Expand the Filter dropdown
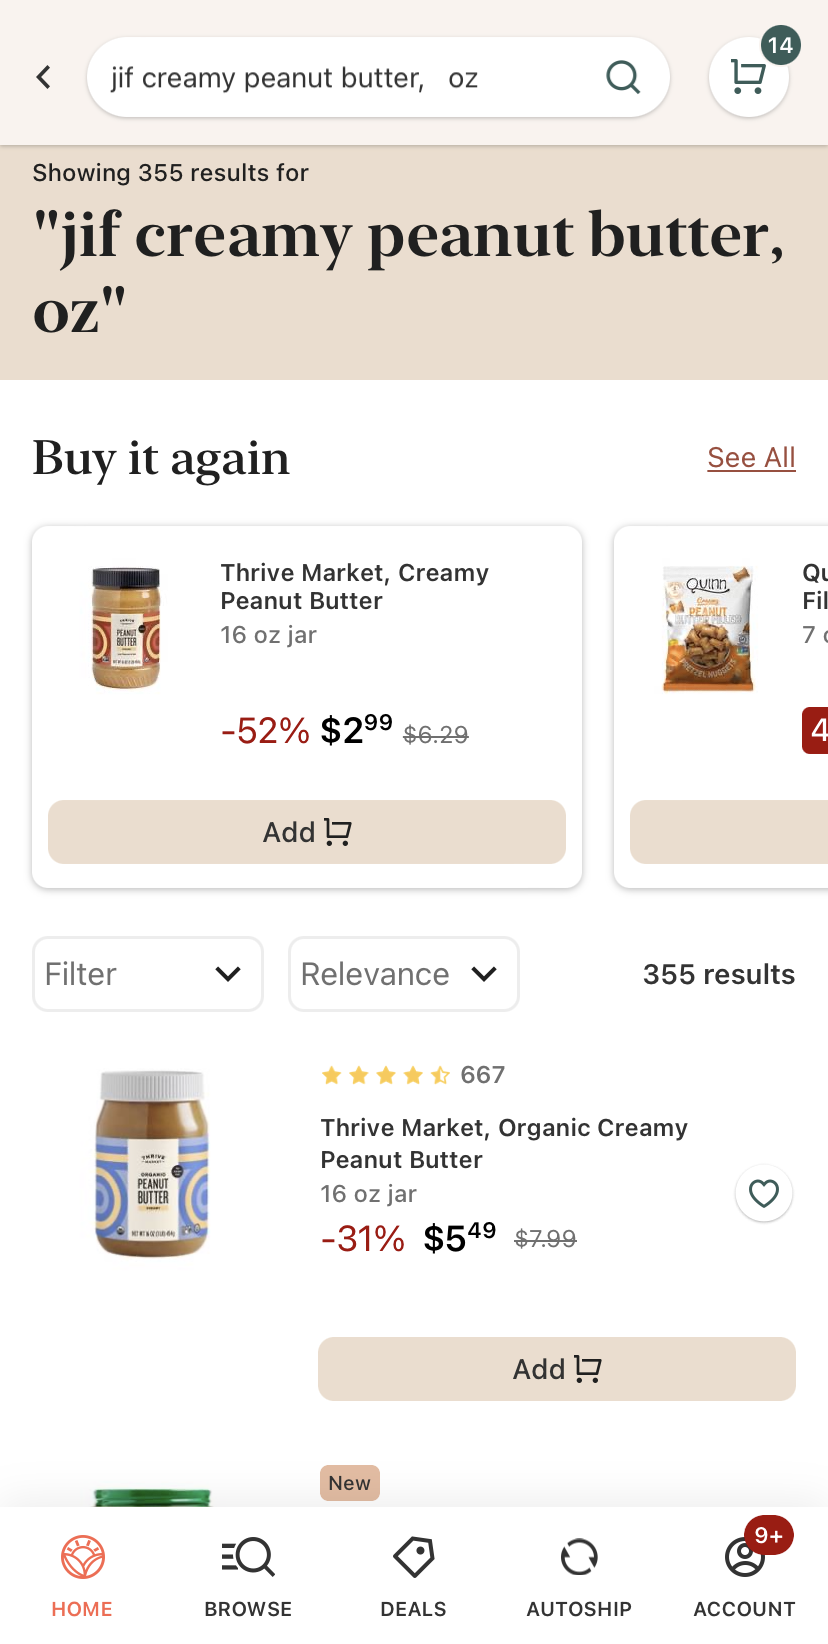 148,974
